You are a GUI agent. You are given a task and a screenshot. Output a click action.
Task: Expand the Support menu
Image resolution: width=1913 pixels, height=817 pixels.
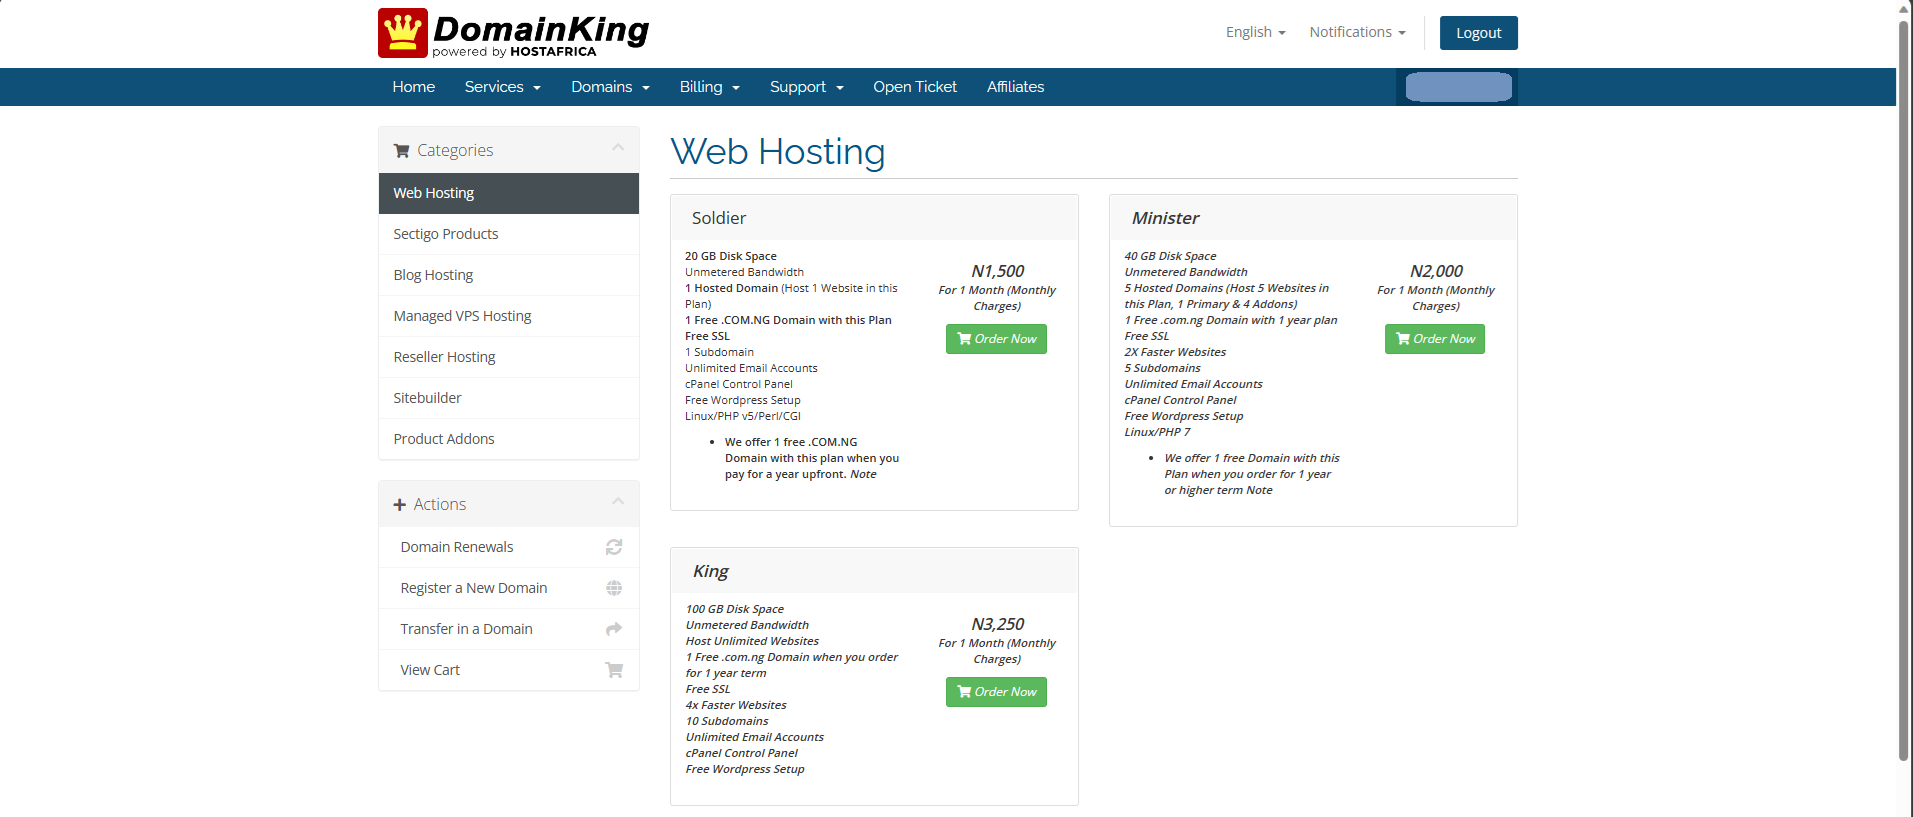point(806,87)
